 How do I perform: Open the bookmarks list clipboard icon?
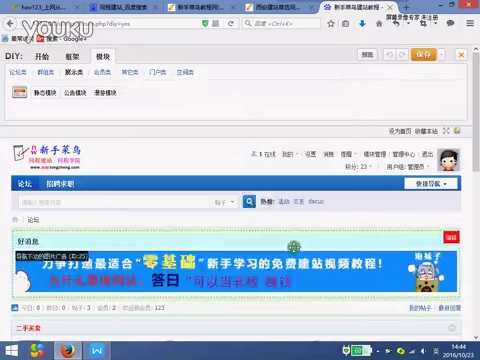pyautogui.click(x=345, y=24)
